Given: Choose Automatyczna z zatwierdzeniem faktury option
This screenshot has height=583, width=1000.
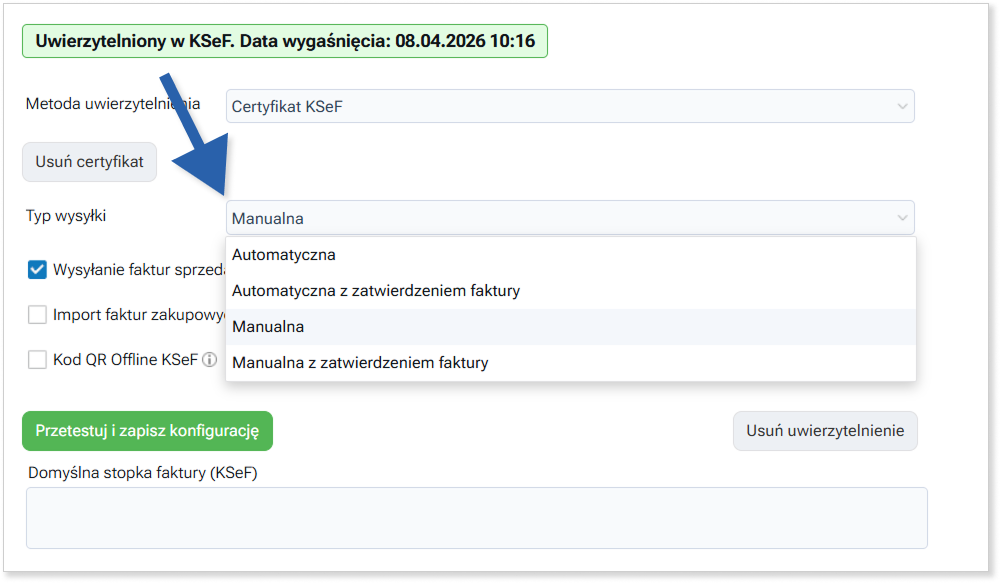Looking at the screenshot, I should 376,291.
